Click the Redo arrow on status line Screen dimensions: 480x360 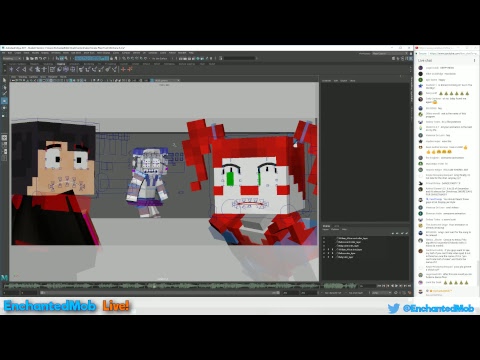(x=45, y=58)
